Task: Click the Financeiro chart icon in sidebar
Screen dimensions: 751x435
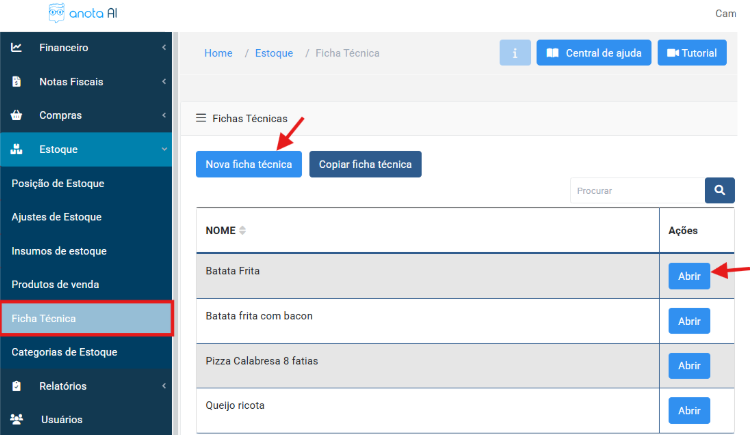Action: tap(17, 48)
